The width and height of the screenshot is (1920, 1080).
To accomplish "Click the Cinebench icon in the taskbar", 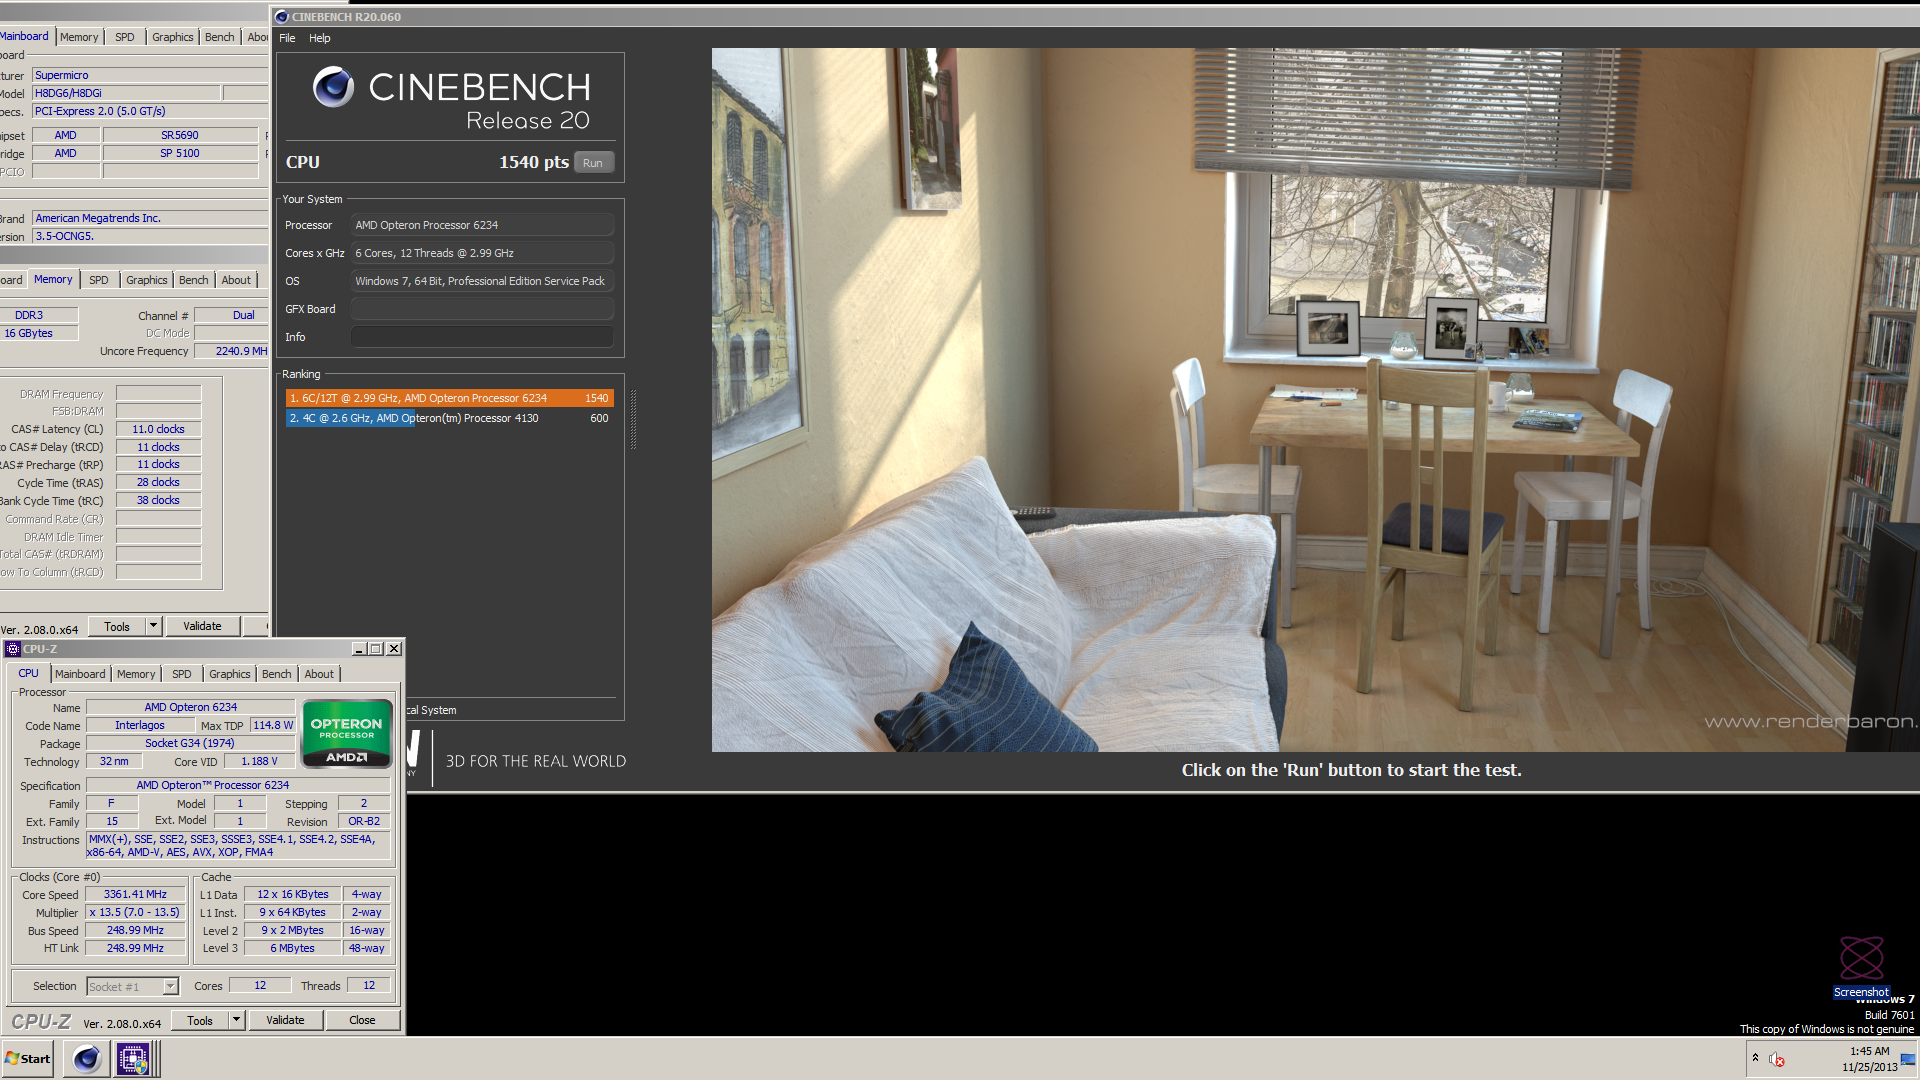I will [87, 1058].
